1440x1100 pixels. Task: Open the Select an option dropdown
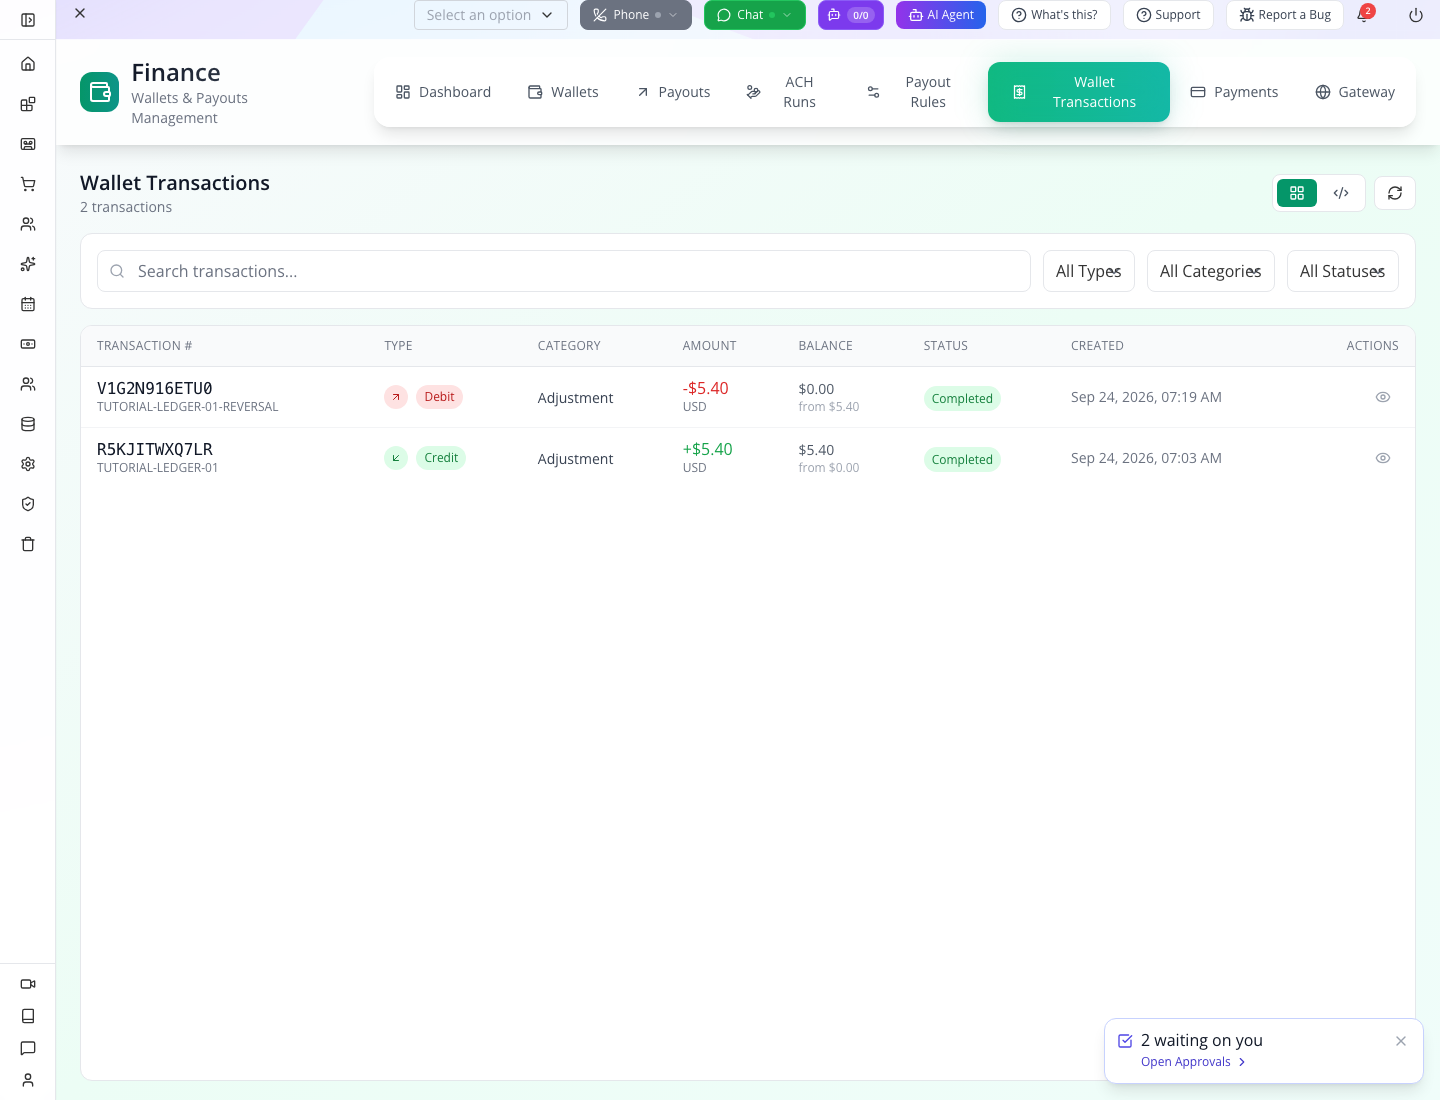[491, 15]
